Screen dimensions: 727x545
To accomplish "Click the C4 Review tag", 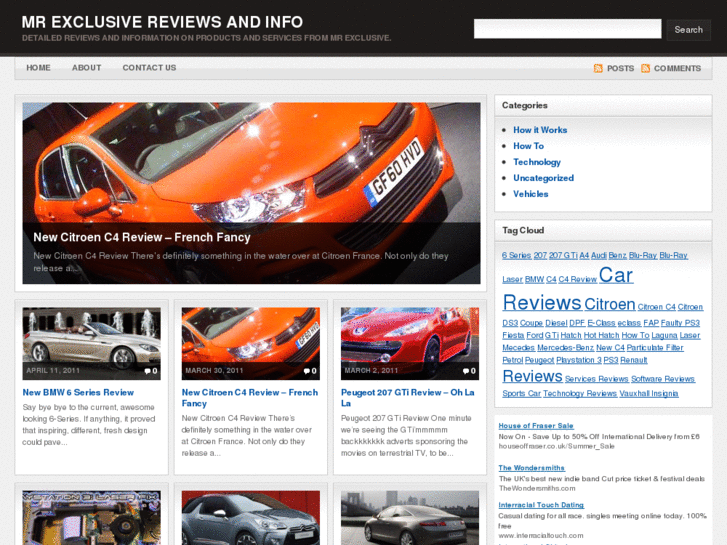I will [578, 280].
